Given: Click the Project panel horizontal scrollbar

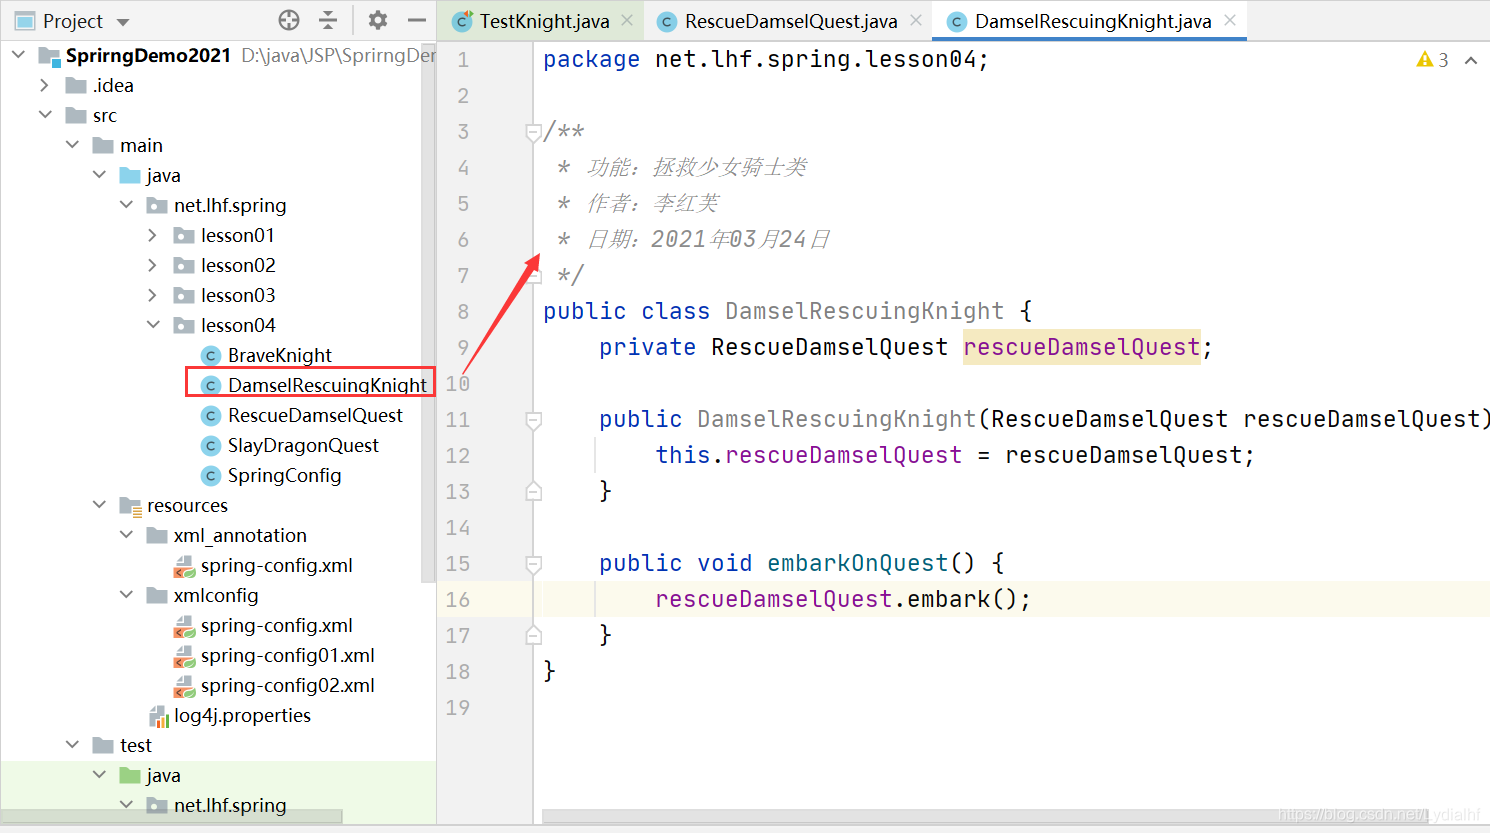Looking at the screenshot, I should point(172,817).
